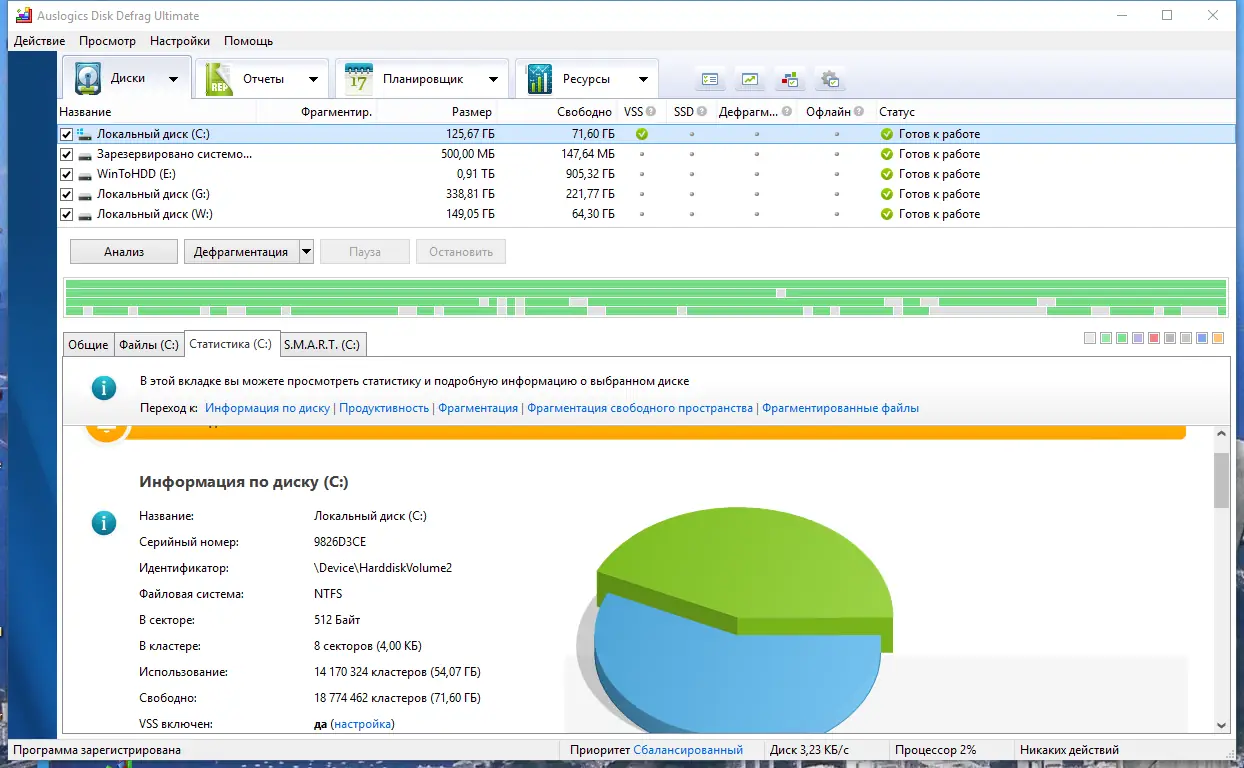
Task: Click the Анализ button
Action: tap(124, 252)
